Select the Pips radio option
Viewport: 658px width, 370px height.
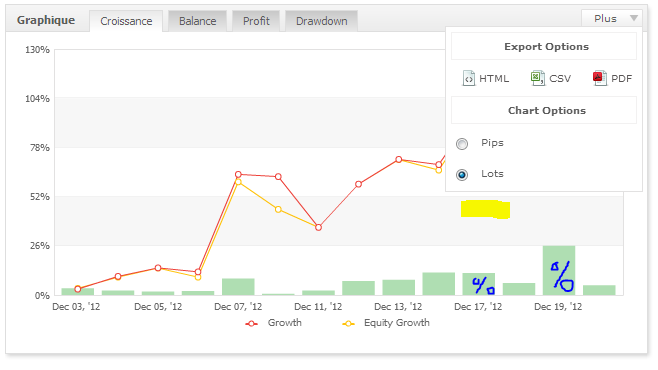point(462,144)
